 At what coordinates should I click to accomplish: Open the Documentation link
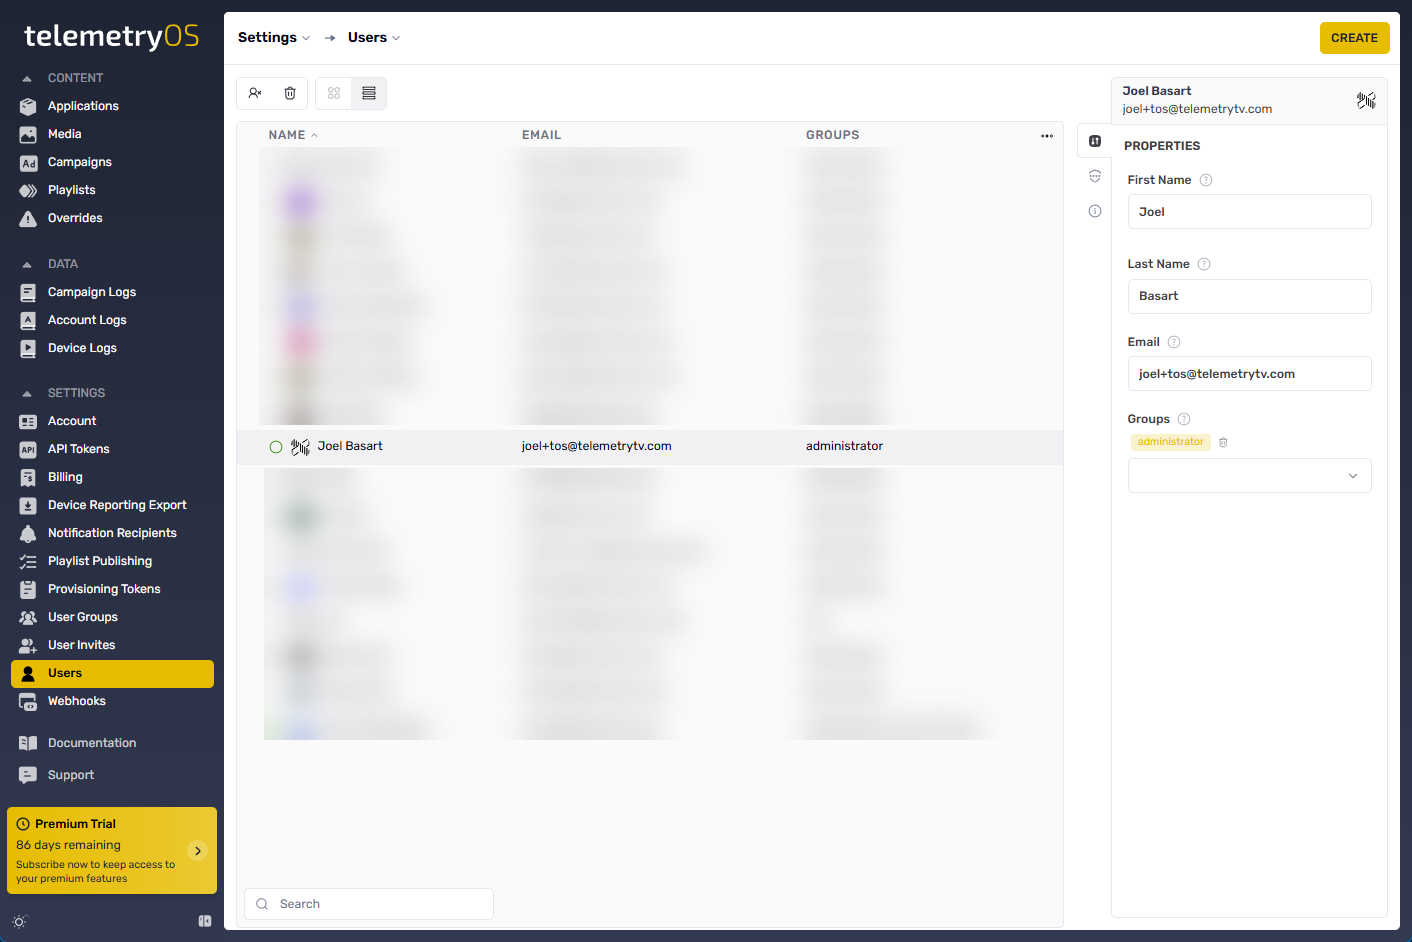tap(92, 743)
